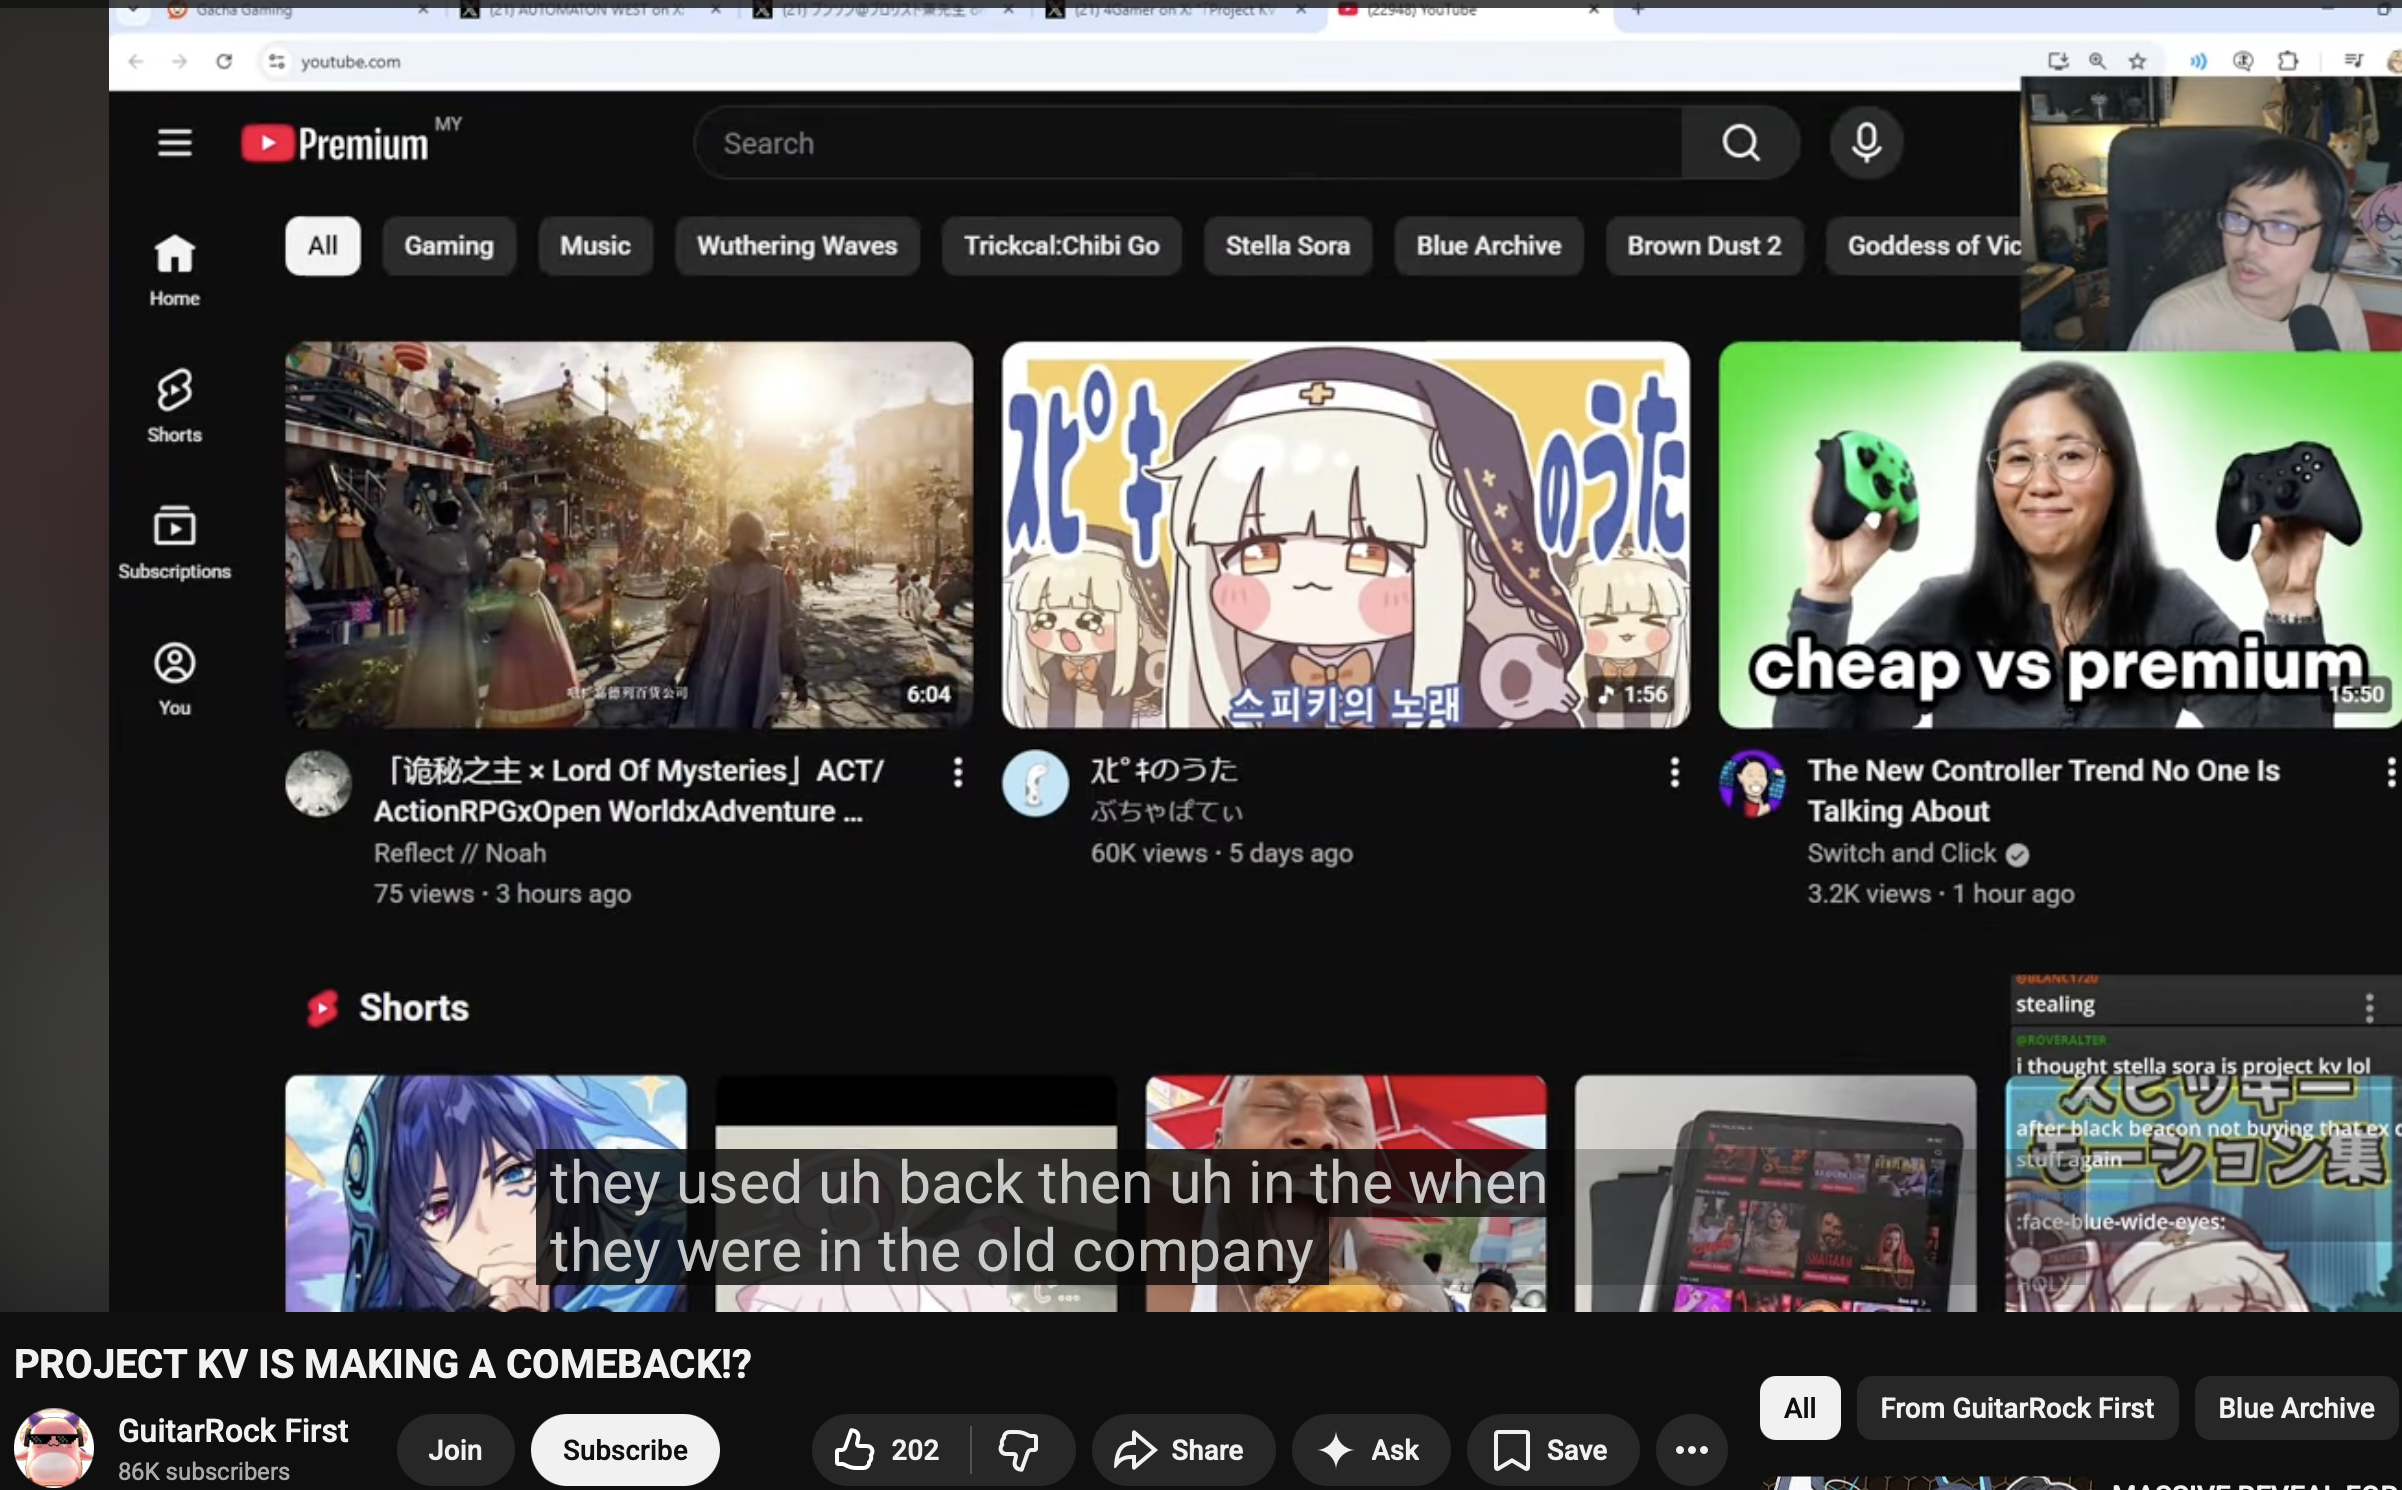Open three-dot menu for スピキのうた video

(x=1674, y=771)
